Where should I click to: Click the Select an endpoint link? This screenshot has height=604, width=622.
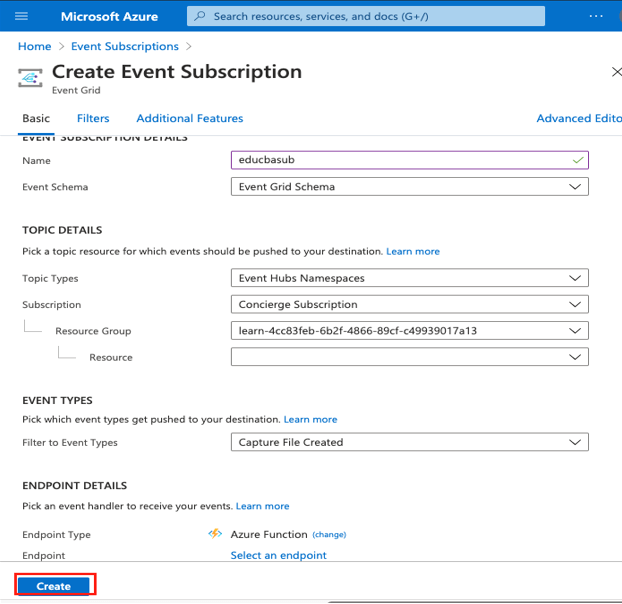click(278, 555)
